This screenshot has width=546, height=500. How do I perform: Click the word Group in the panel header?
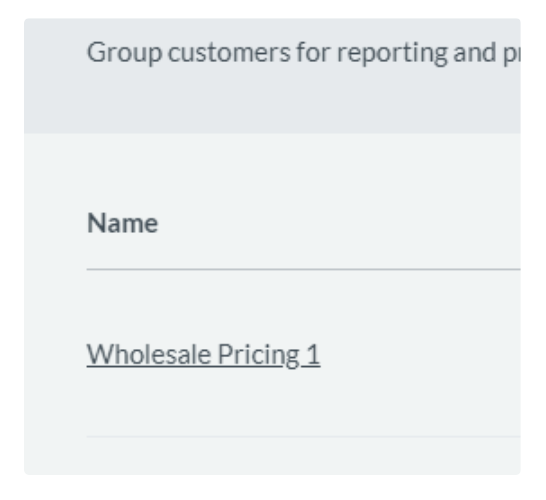pyautogui.click(x=124, y=53)
